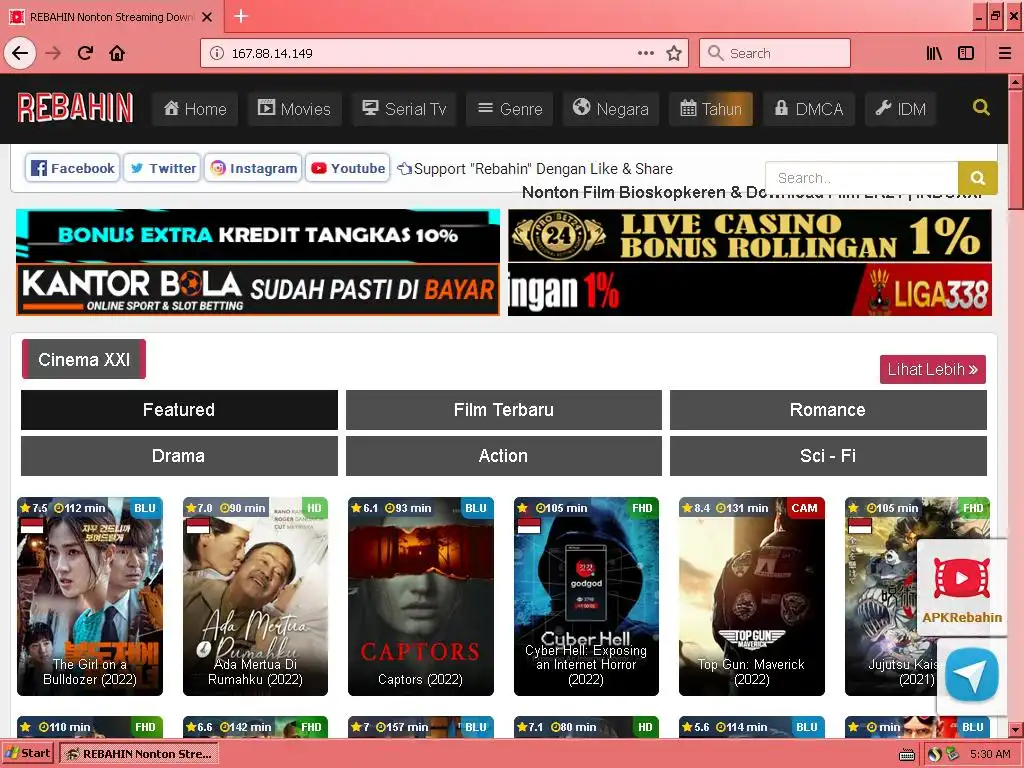Viewport: 1024px width, 768px height.
Task: Click the Twitter share button
Action: [x=162, y=168]
